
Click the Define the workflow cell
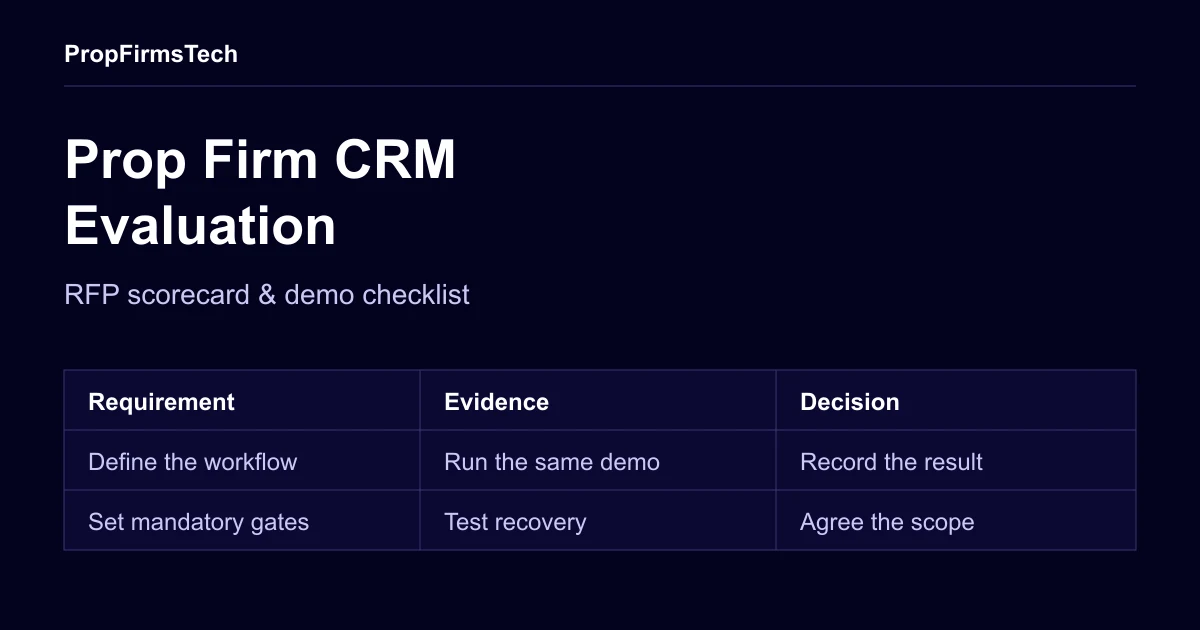(242, 461)
